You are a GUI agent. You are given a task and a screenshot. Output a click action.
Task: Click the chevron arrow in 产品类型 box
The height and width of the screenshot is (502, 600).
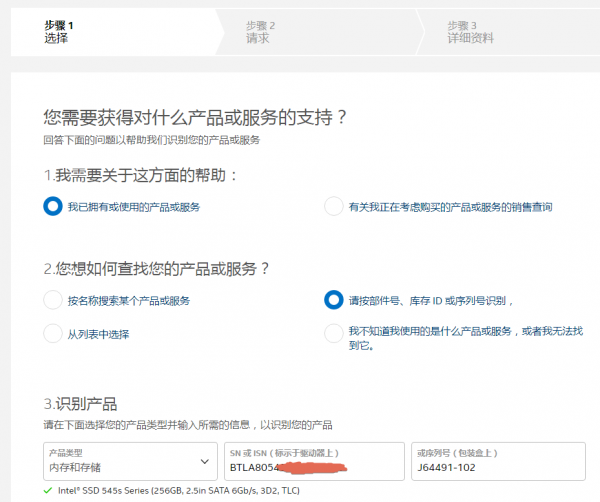coord(205,462)
